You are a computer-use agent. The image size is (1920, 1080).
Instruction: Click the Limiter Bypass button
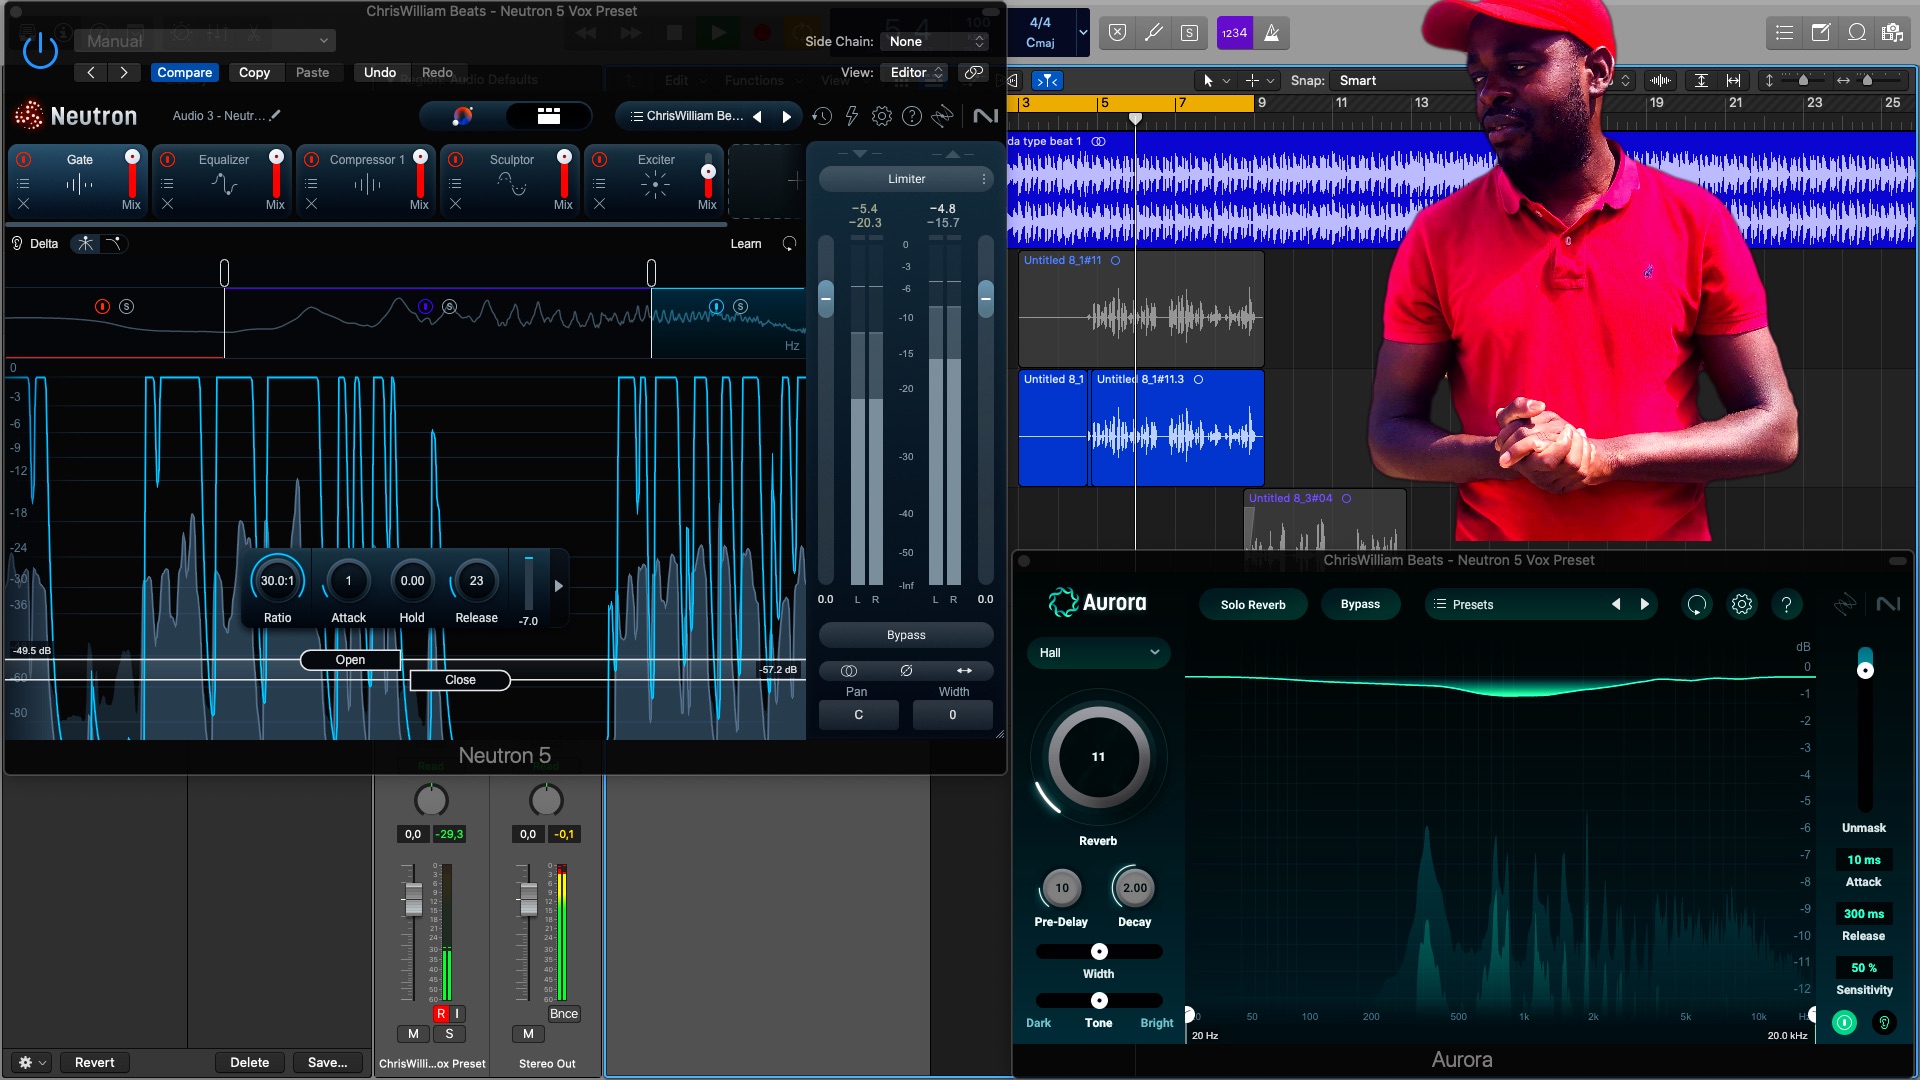tap(906, 635)
